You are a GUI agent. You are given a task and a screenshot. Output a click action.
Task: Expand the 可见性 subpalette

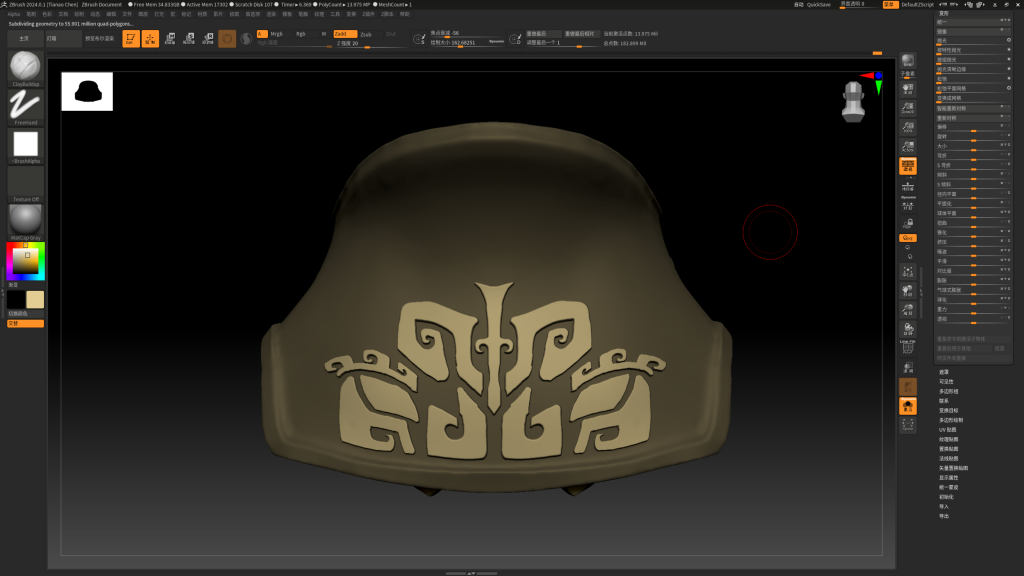pyautogui.click(x=946, y=382)
